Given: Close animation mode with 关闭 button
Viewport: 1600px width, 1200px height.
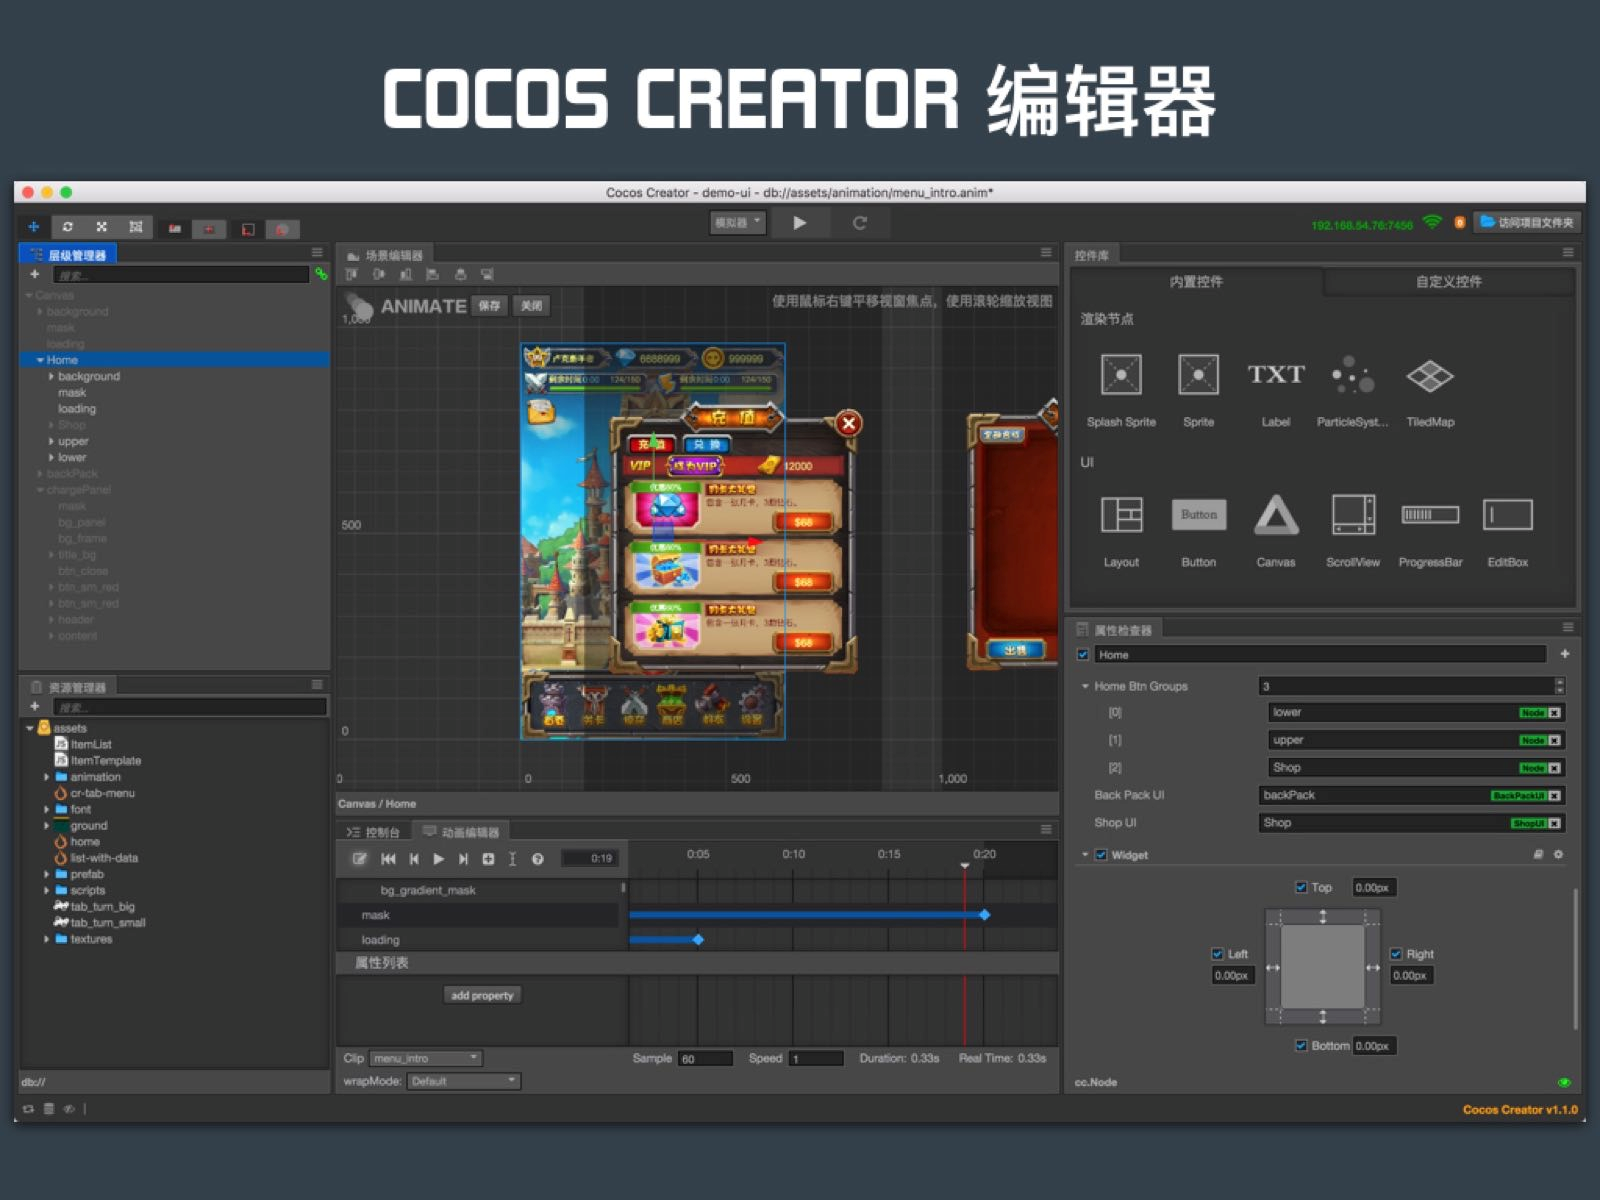Looking at the screenshot, I should [532, 306].
